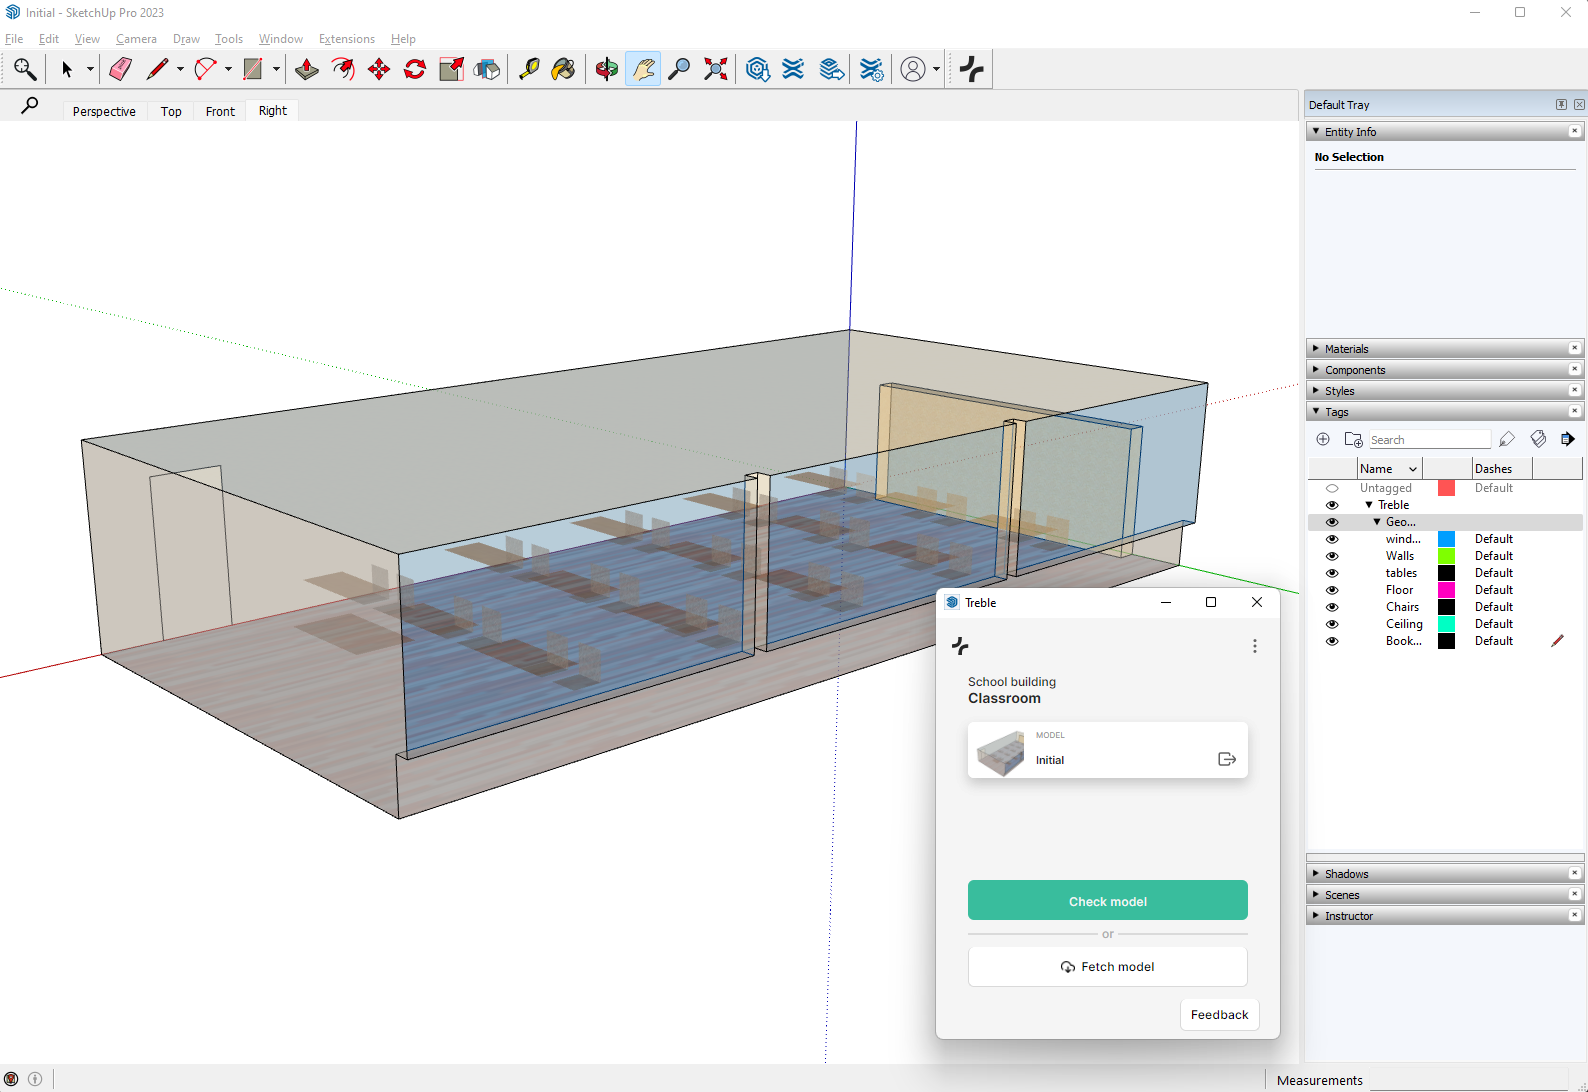Open the File menu
This screenshot has width=1588, height=1092.
14,39
